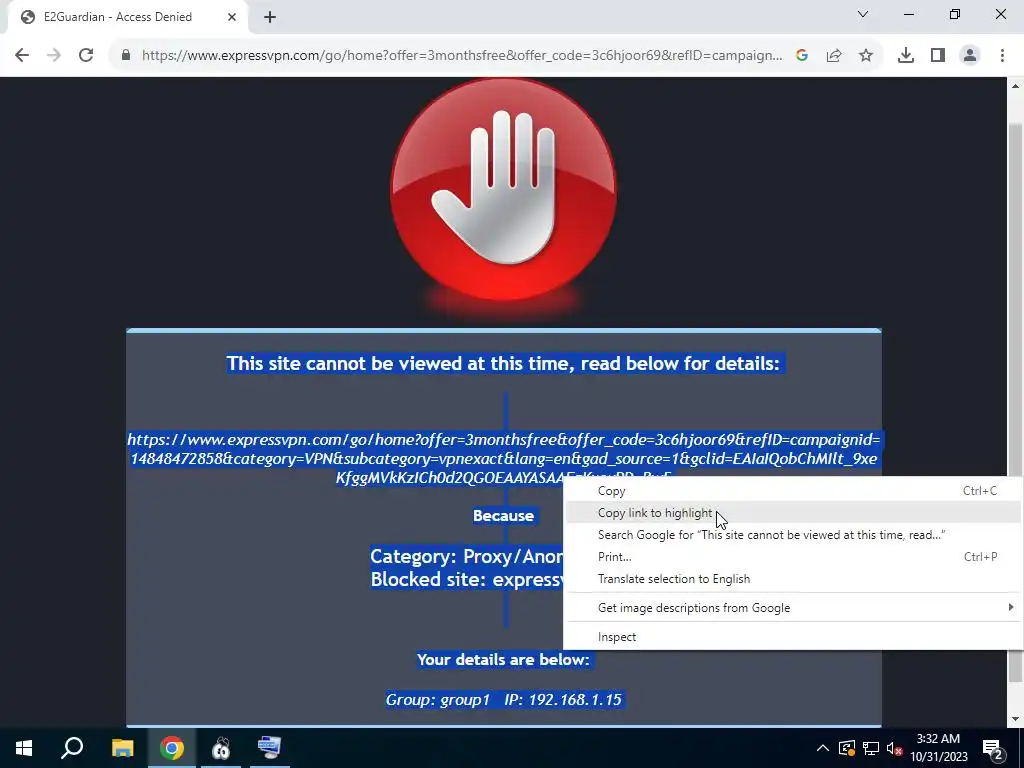Image resolution: width=1024 pixels, height=768 pixels.
Task: Click the Chrome taskbar icon
Action: click(172, 748)
